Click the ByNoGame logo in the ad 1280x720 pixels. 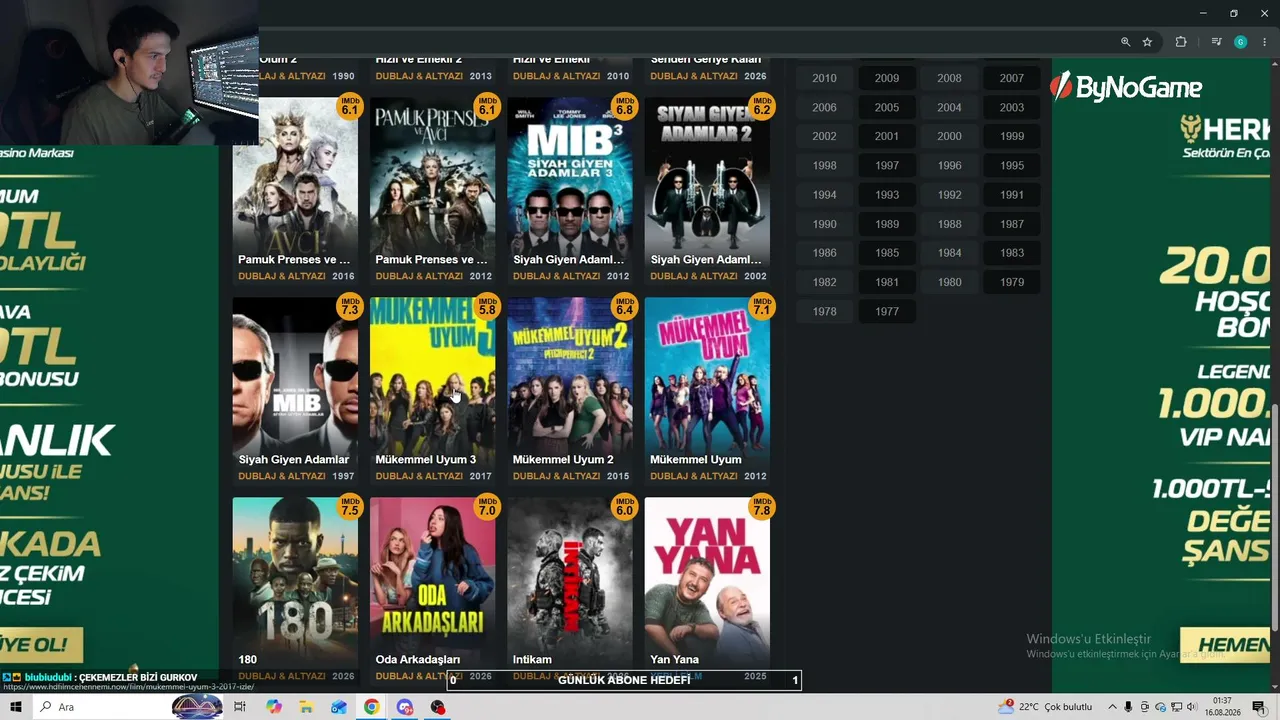(1127, 87)
